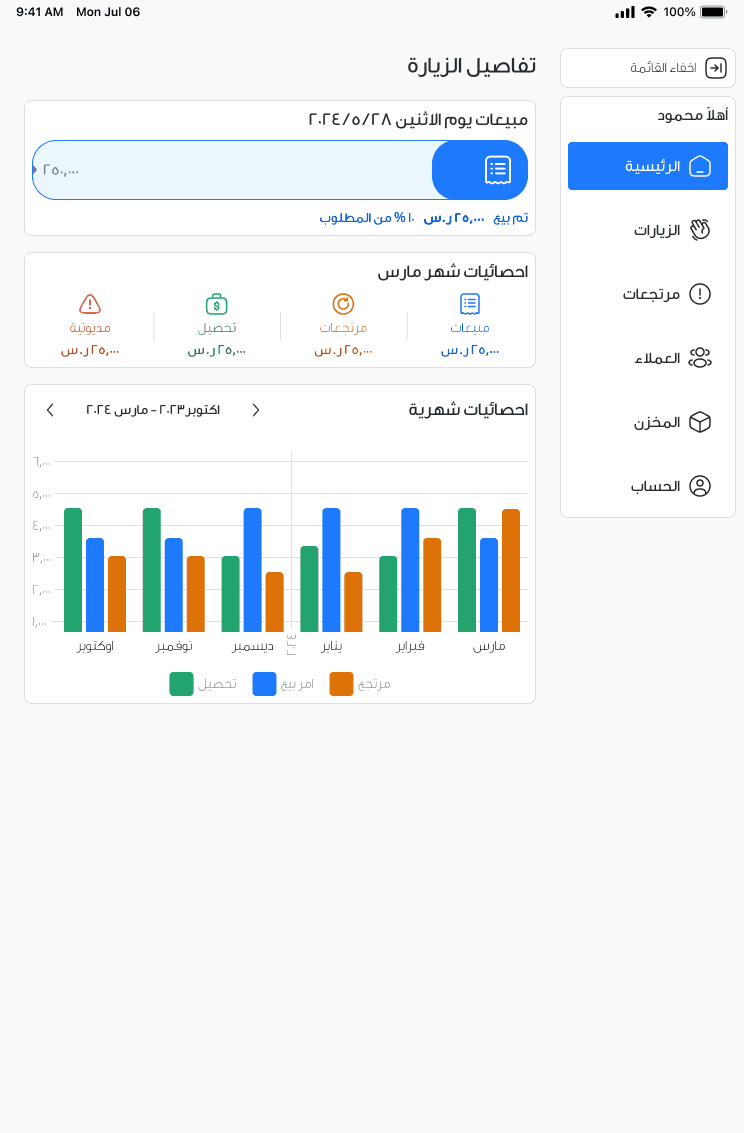The width and height of the screenshot is (744, 1133).
Task: Open الحساب from the sidebar
Action: [648, 486]
